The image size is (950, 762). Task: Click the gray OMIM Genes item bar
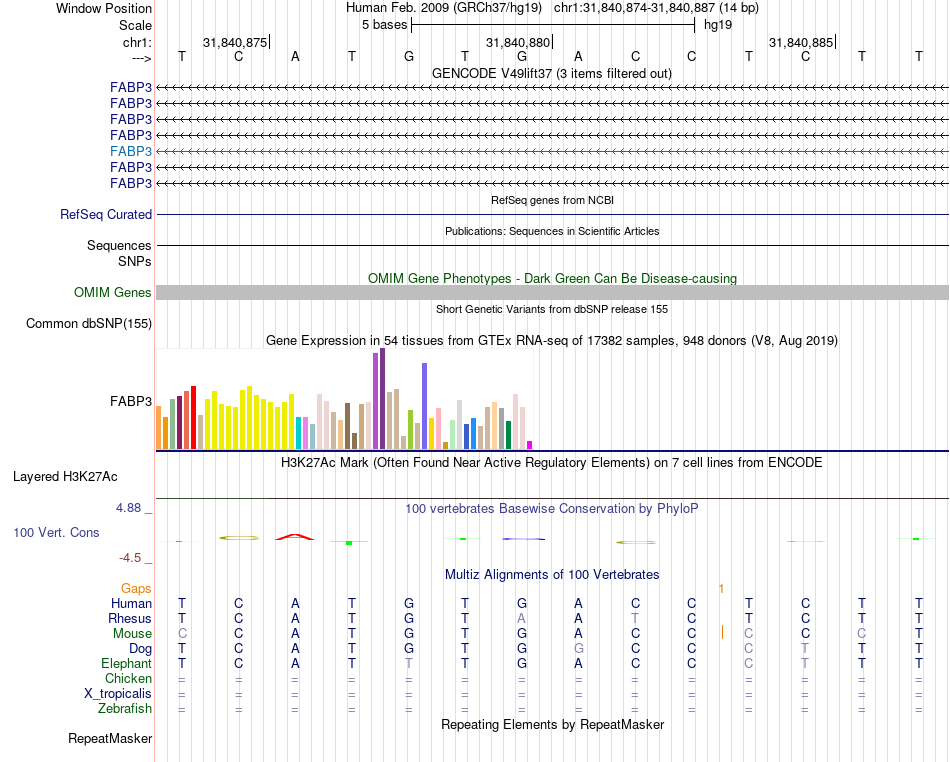pyautogui.click(x=553, y=293)
